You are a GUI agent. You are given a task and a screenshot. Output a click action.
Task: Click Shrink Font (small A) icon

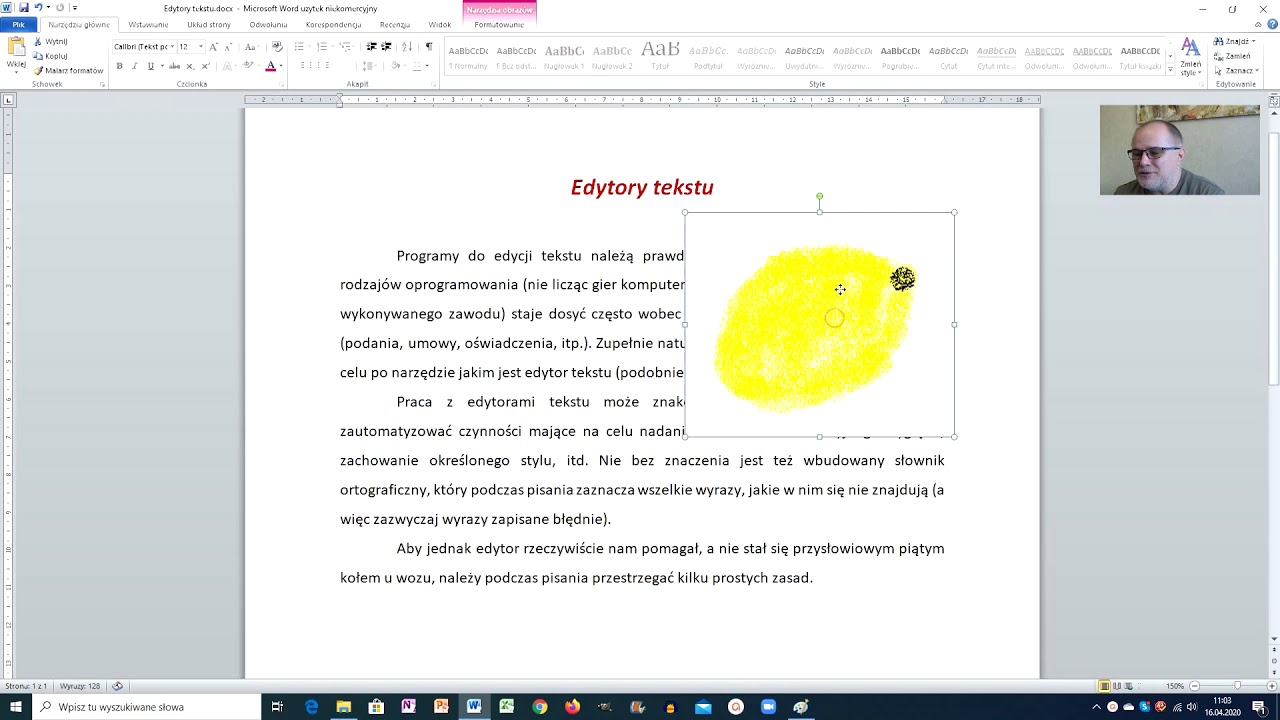228,47
